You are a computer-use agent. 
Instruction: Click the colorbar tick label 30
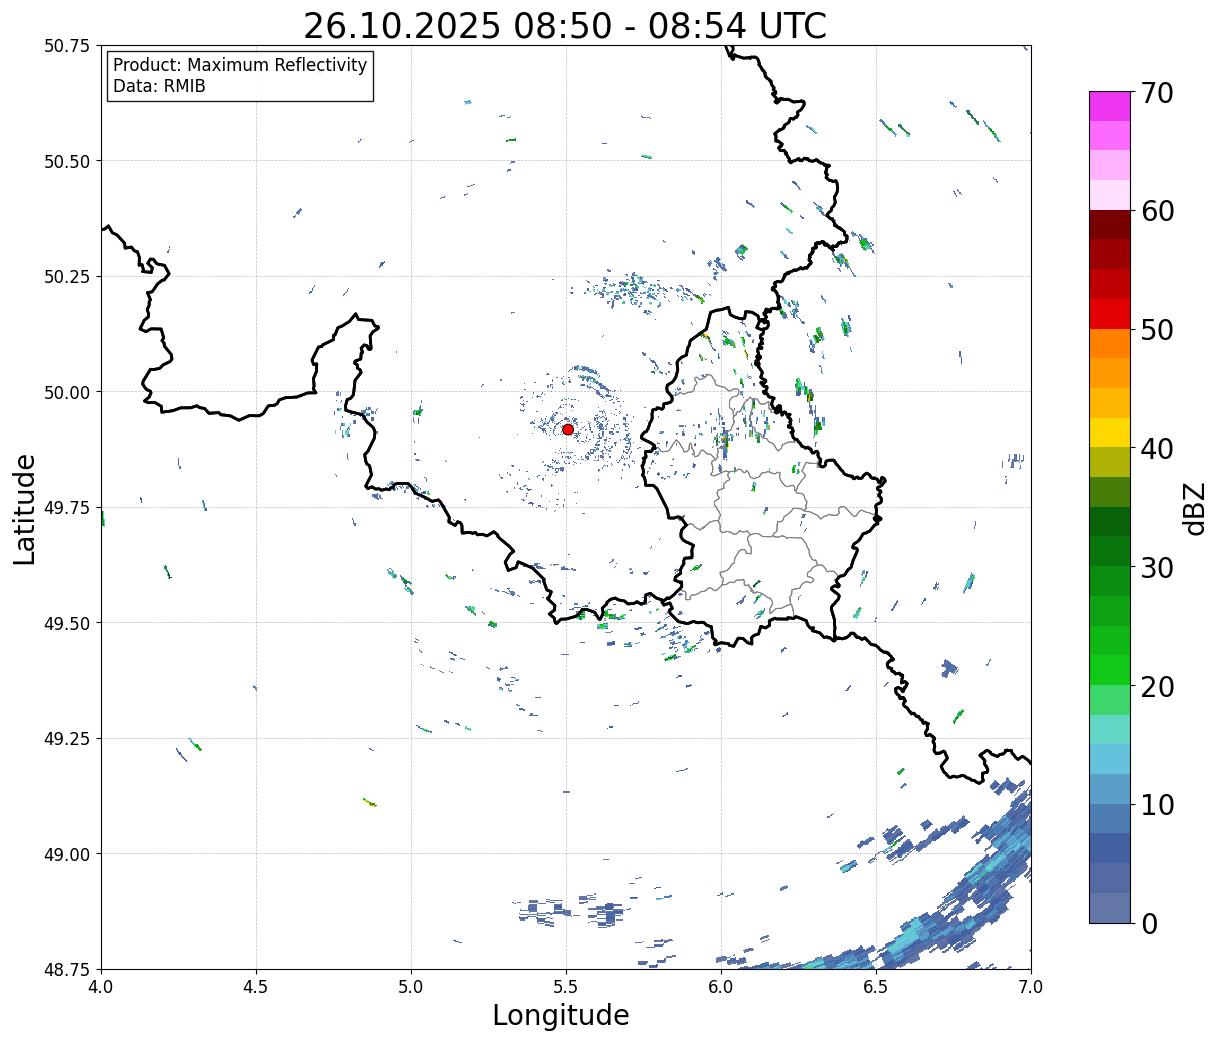point(1157,568)
